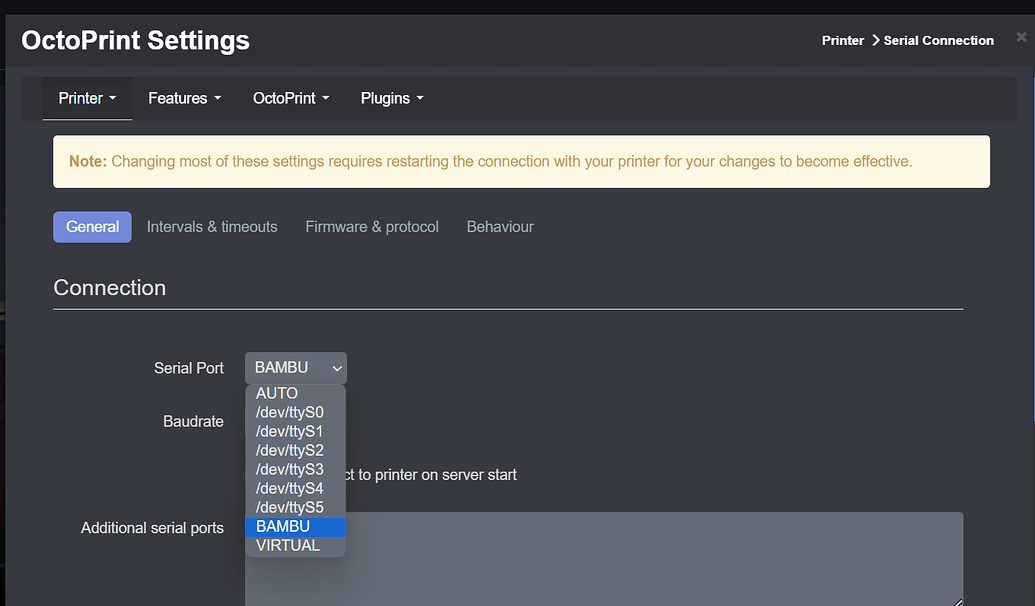This screenshot has height=606, width=1035.
Task: Collapse the Serial Port dropdown
Action: (x=296, y=368)
